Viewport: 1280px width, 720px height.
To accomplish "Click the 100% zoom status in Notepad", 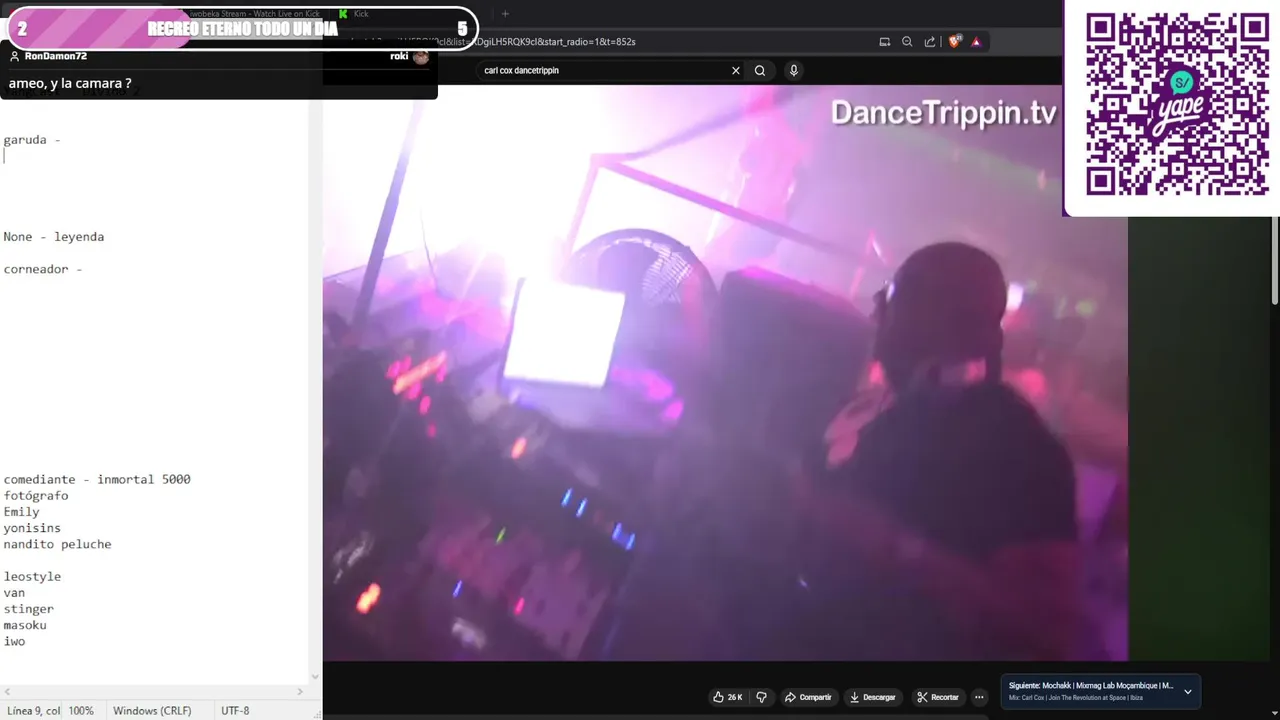I will coord(81,711).
